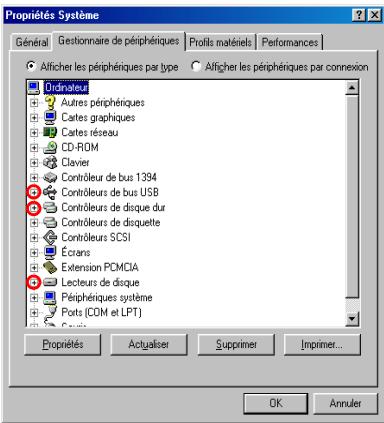This screenshot has width=384, height=423.
Task: Confirm with the OK button
Action: click(x=276, y=403)
